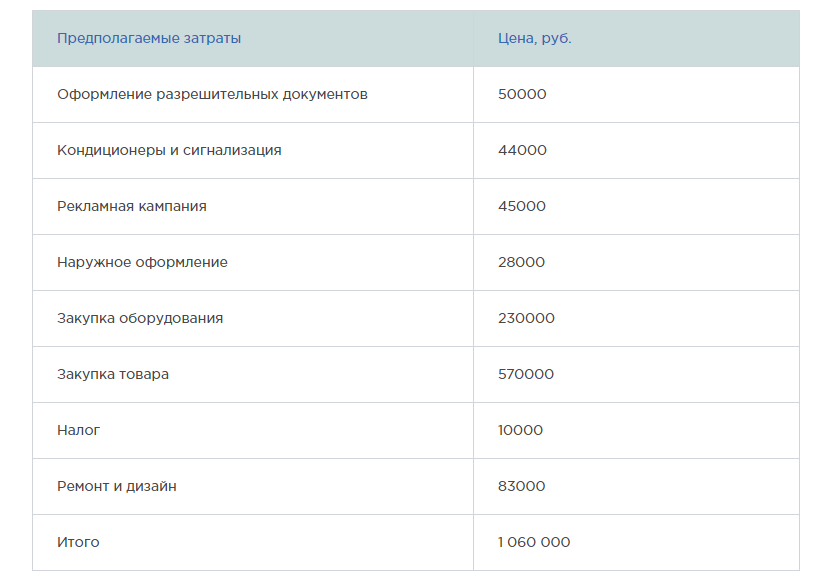Click the 83000 price value

(x=521, y=486)
